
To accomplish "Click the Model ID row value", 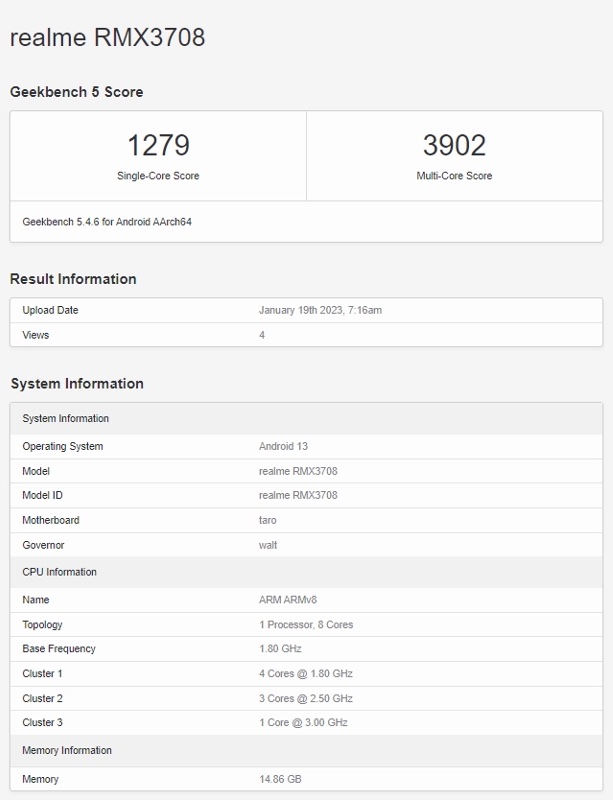I will pyautogui.click(x=298, y=495).
